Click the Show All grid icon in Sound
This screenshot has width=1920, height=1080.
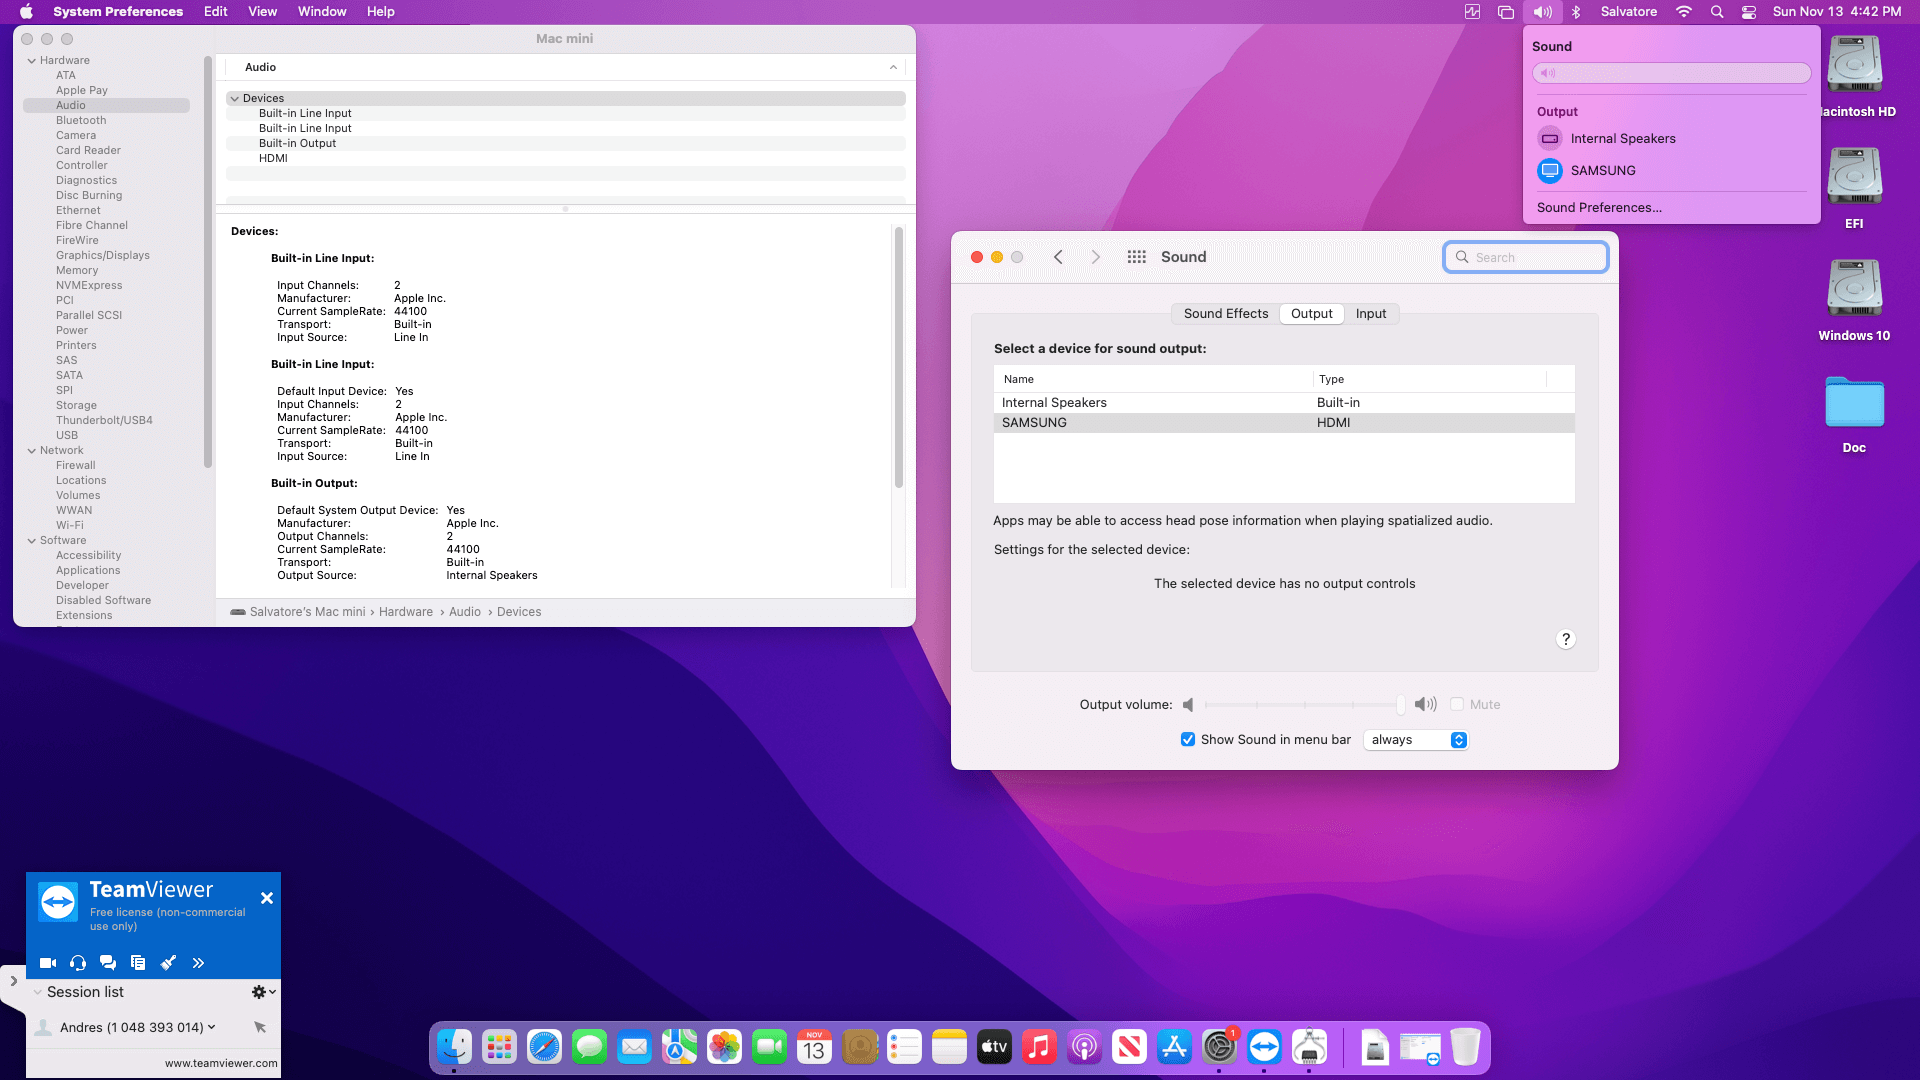[x=1136, y=257]
